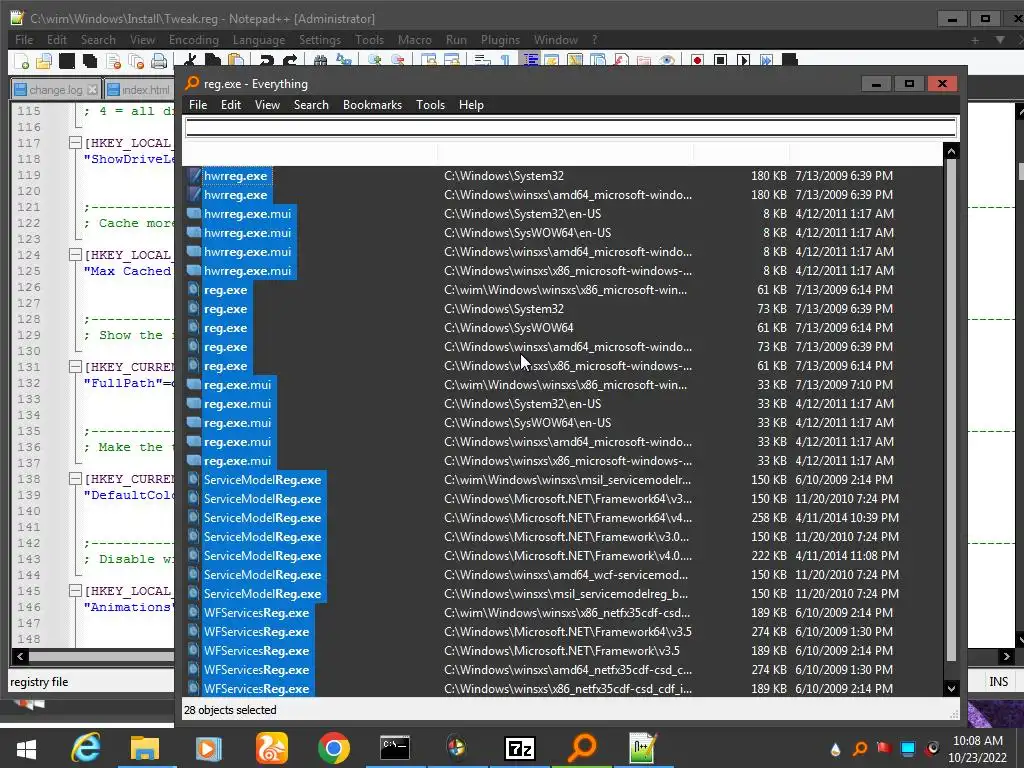The image size is (1024, 768).
Task: Select reg.exe in C:\Windows\SysWOW64
Action: 563,328
